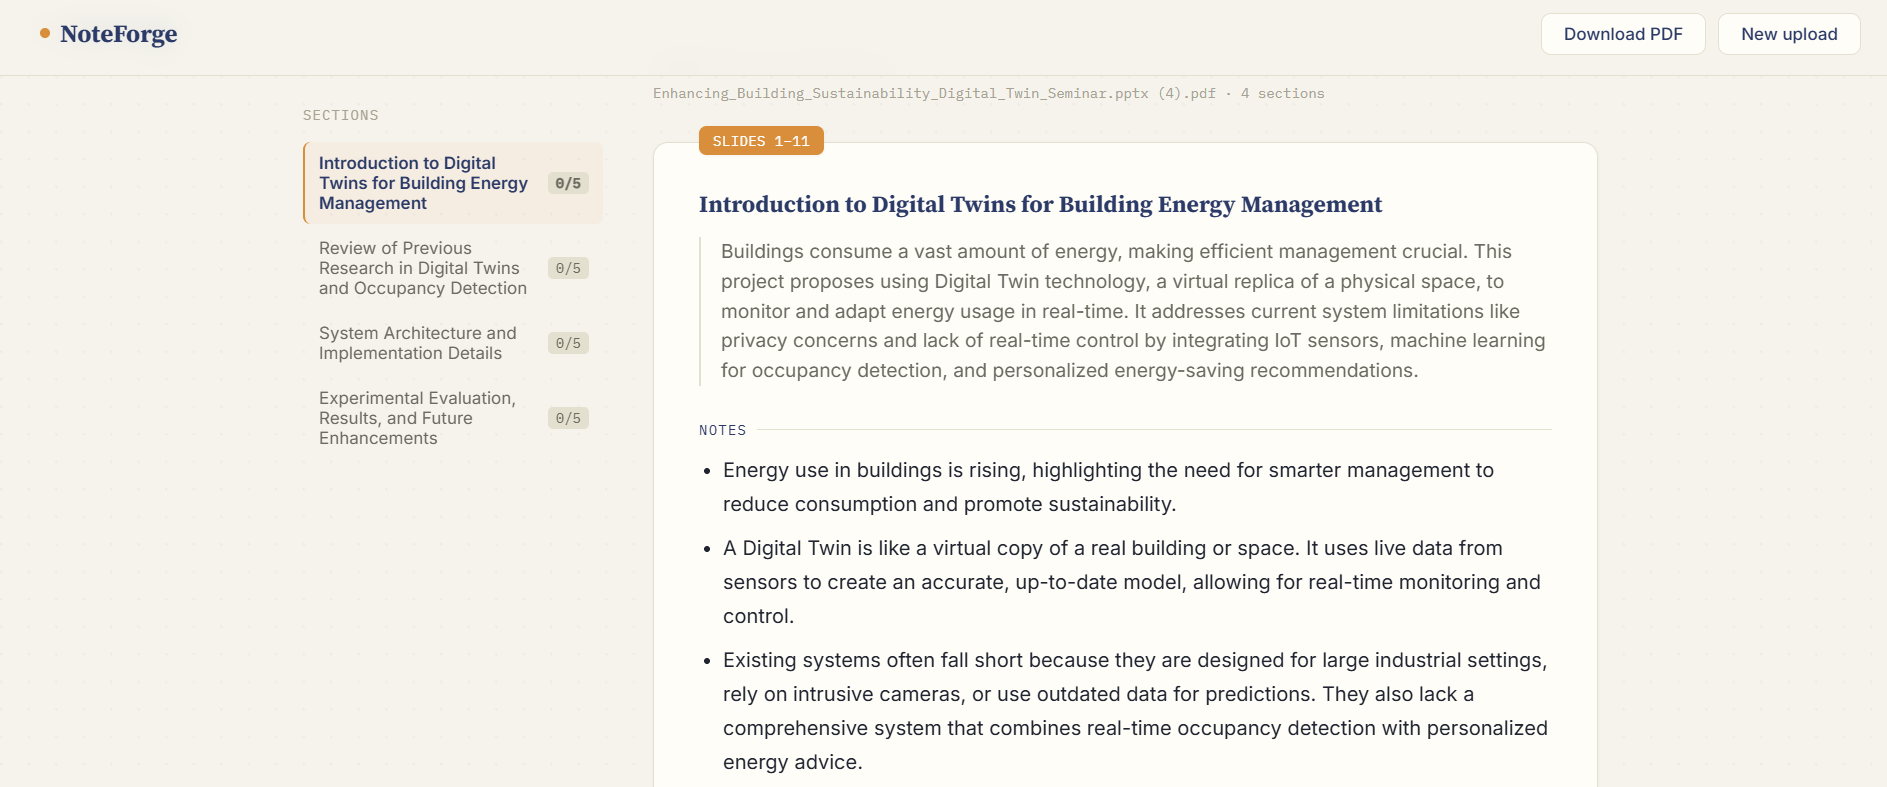Click the NOTES label

723,430
